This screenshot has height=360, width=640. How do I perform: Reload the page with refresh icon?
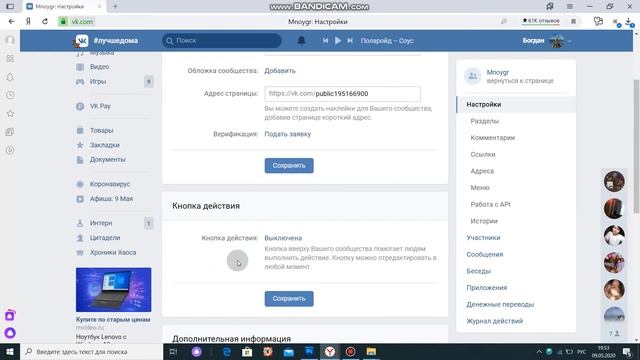tap(45, 21)
